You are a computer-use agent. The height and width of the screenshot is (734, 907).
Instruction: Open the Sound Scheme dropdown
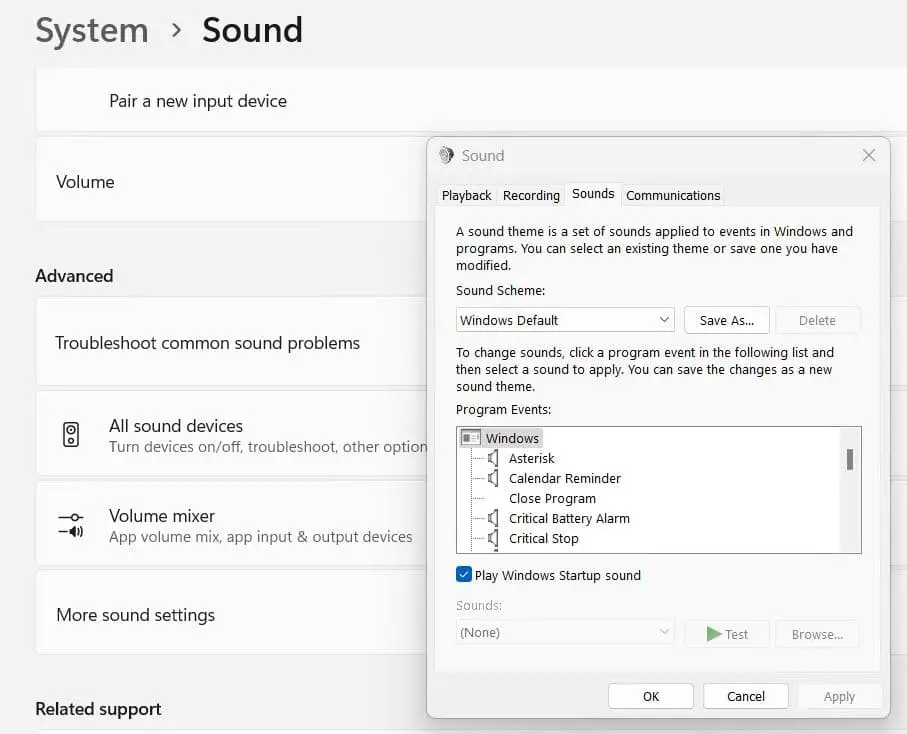point(565,320)
